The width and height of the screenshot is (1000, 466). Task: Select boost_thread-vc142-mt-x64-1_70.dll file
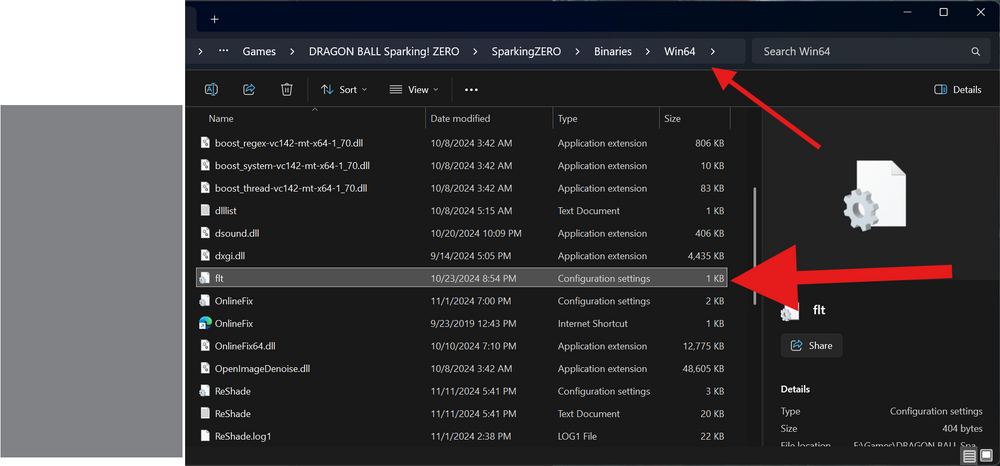coord(462,188)
